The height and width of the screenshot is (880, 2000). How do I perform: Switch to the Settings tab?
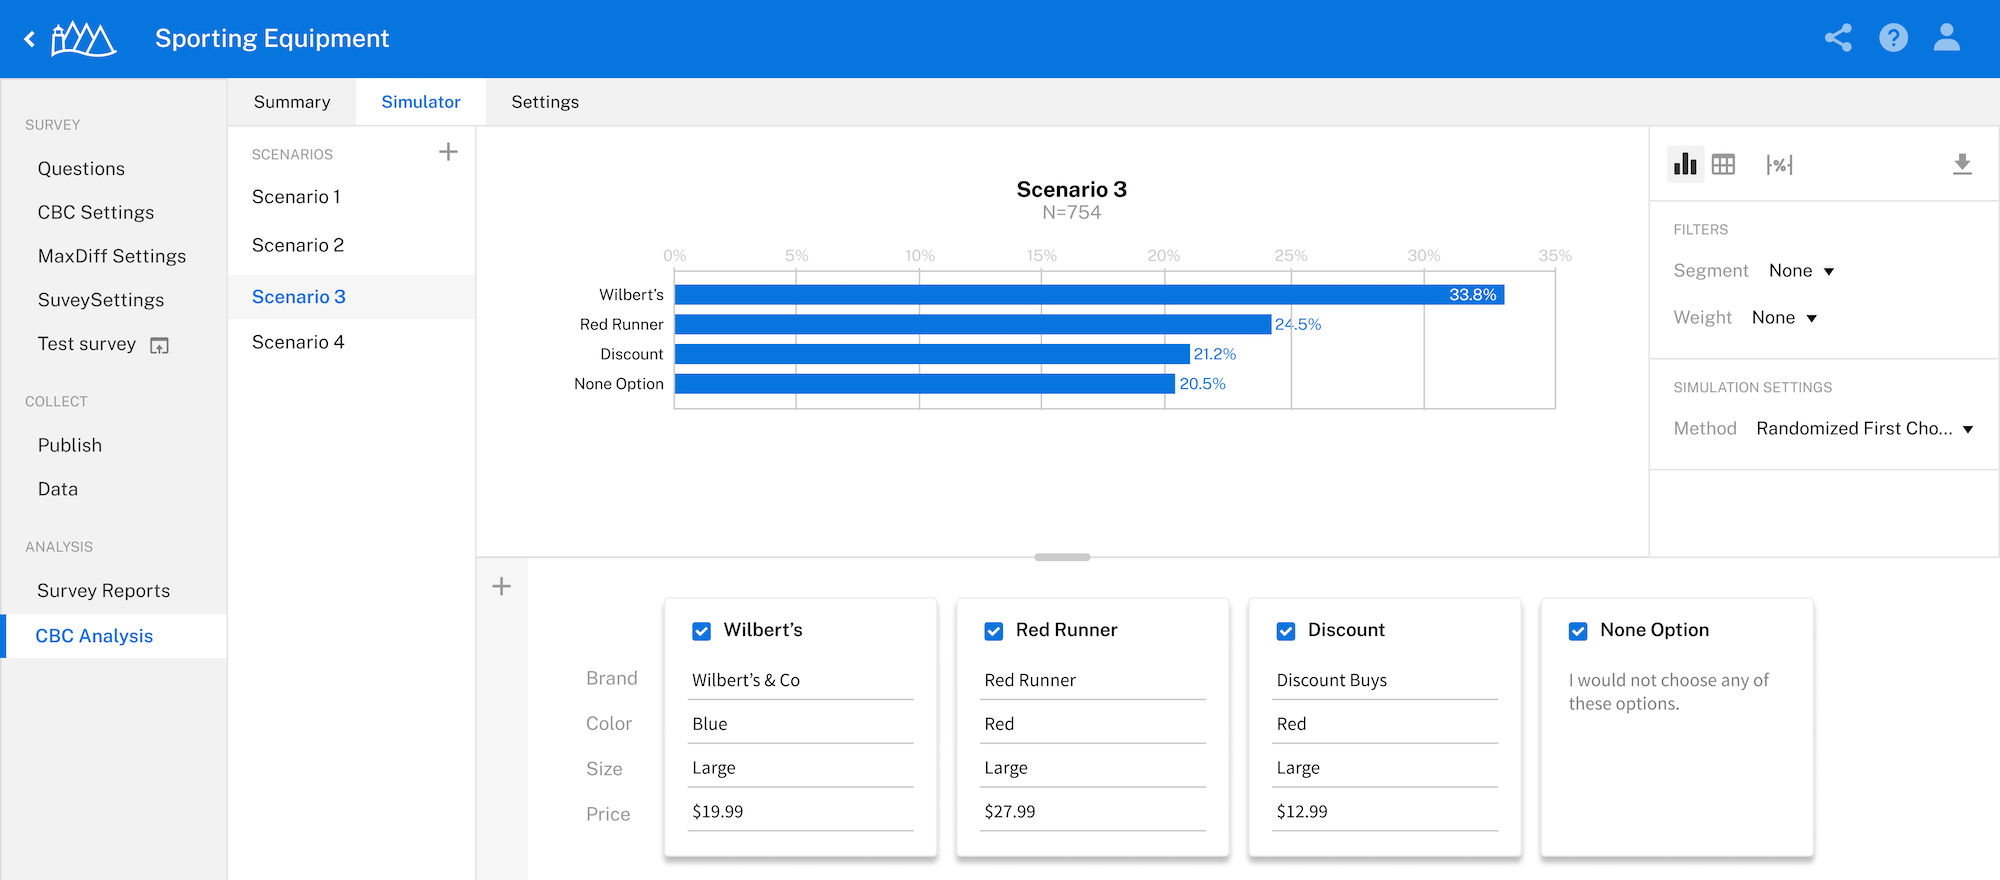(545, 102)
